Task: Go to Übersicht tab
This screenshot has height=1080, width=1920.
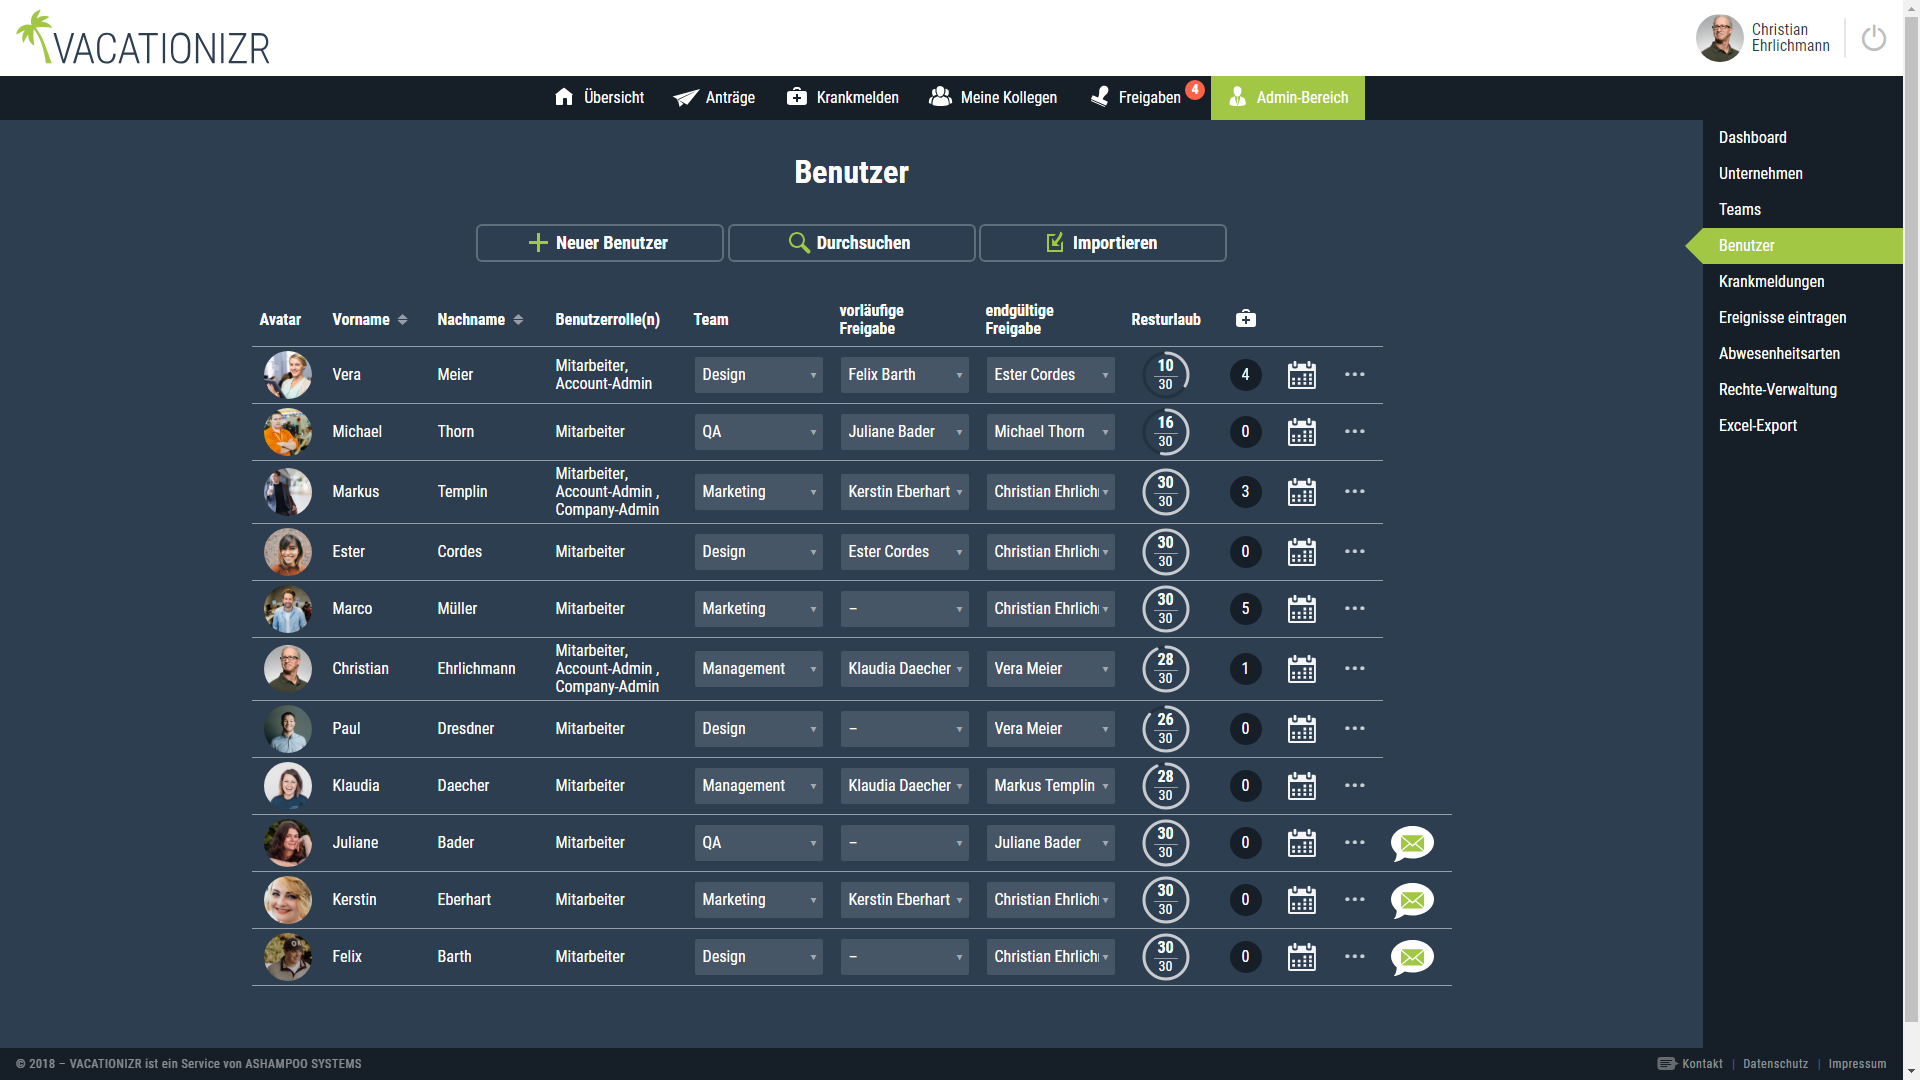Action: [599, 97]
